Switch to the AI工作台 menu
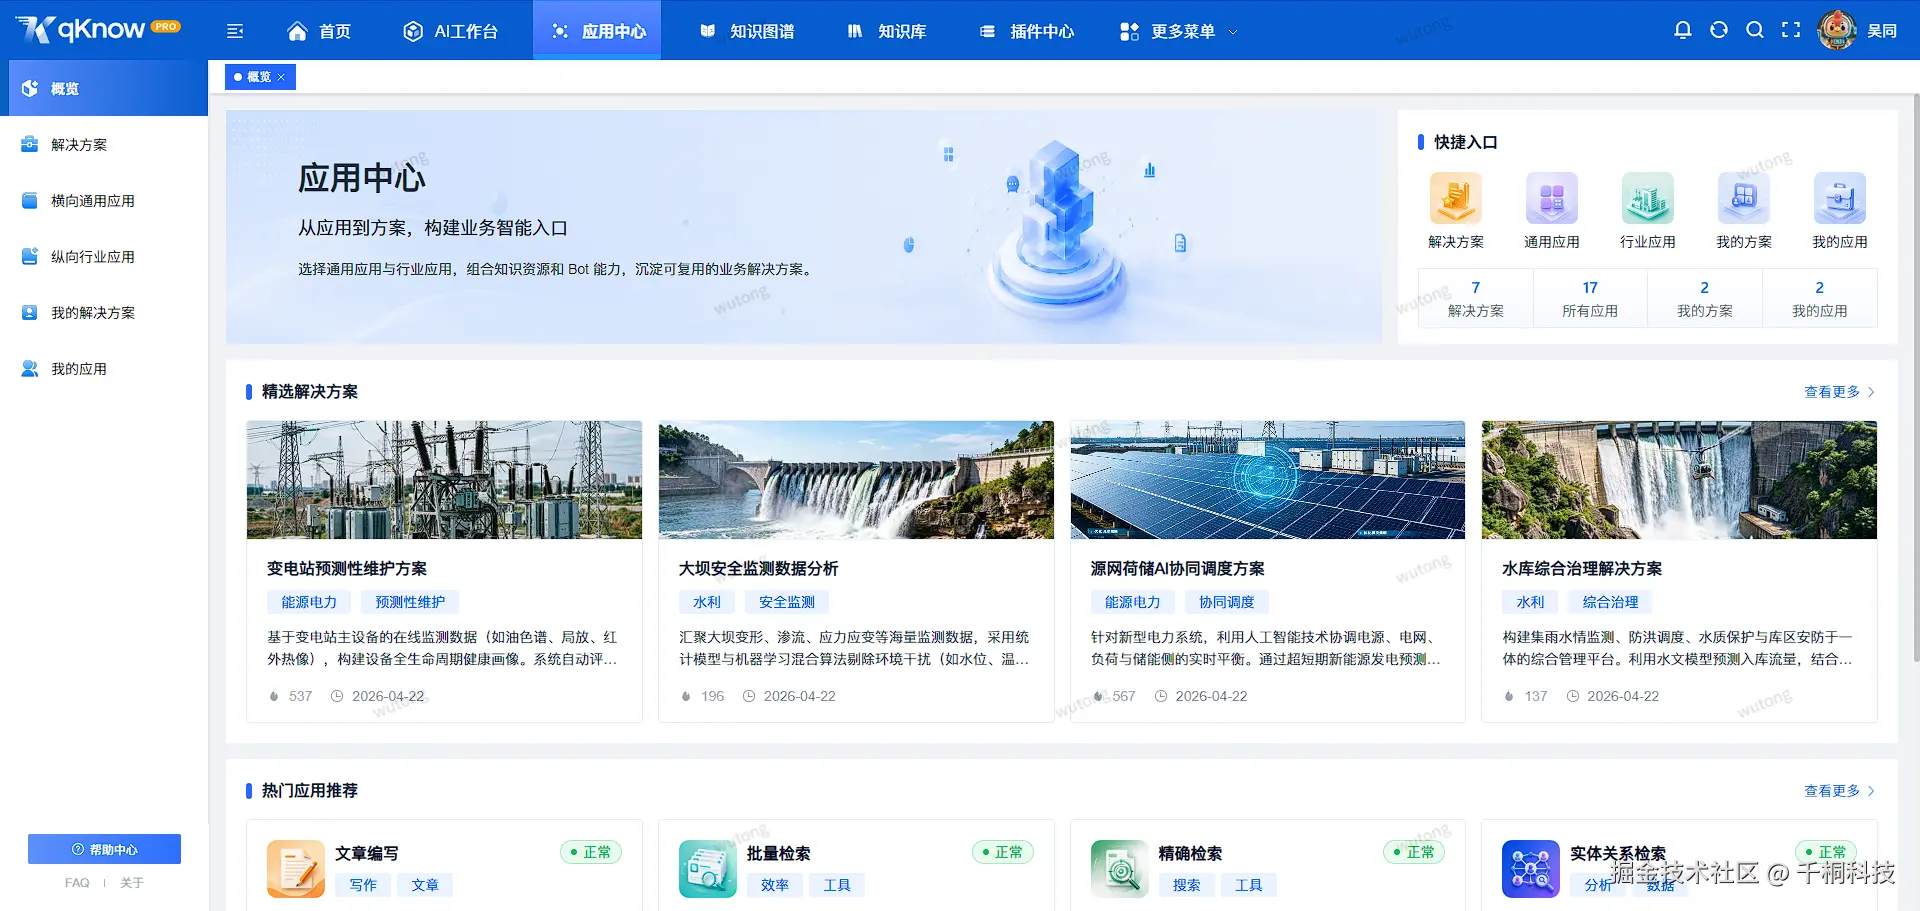Screen dimensions: 1920x911 tap(450, 31)
